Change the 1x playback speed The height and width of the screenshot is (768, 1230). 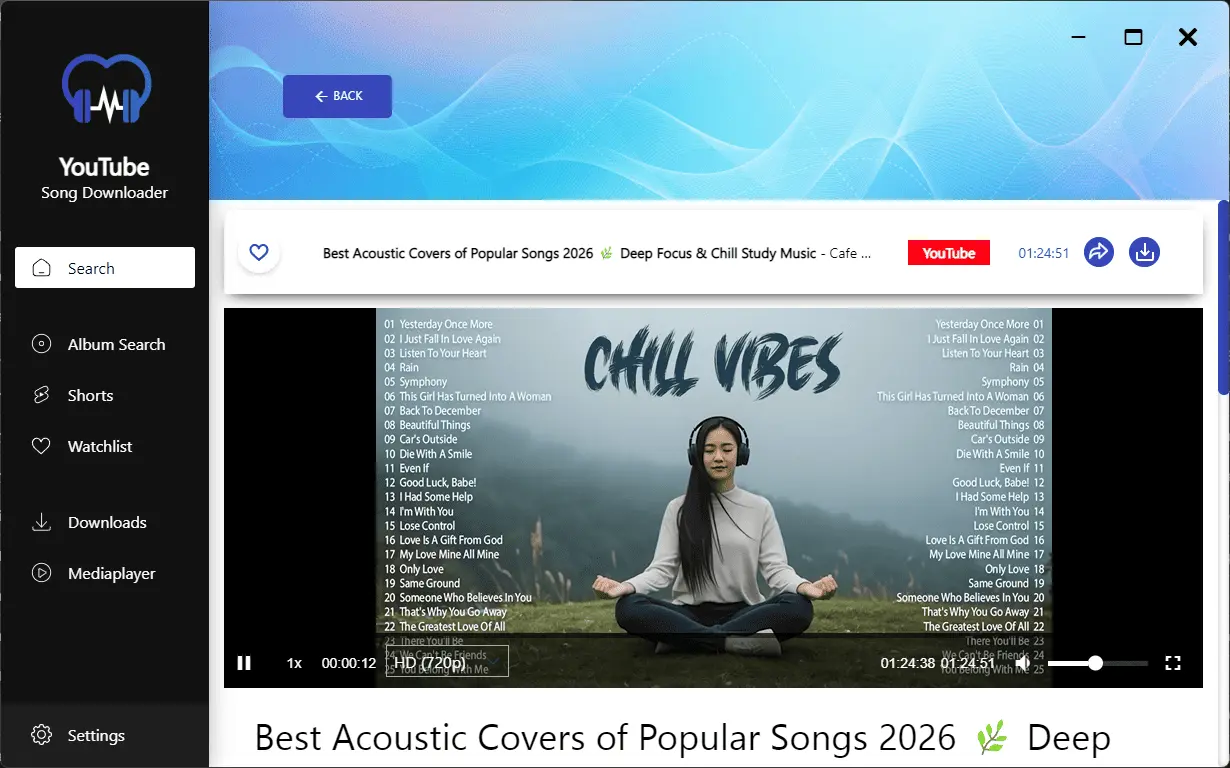[294, 663]
